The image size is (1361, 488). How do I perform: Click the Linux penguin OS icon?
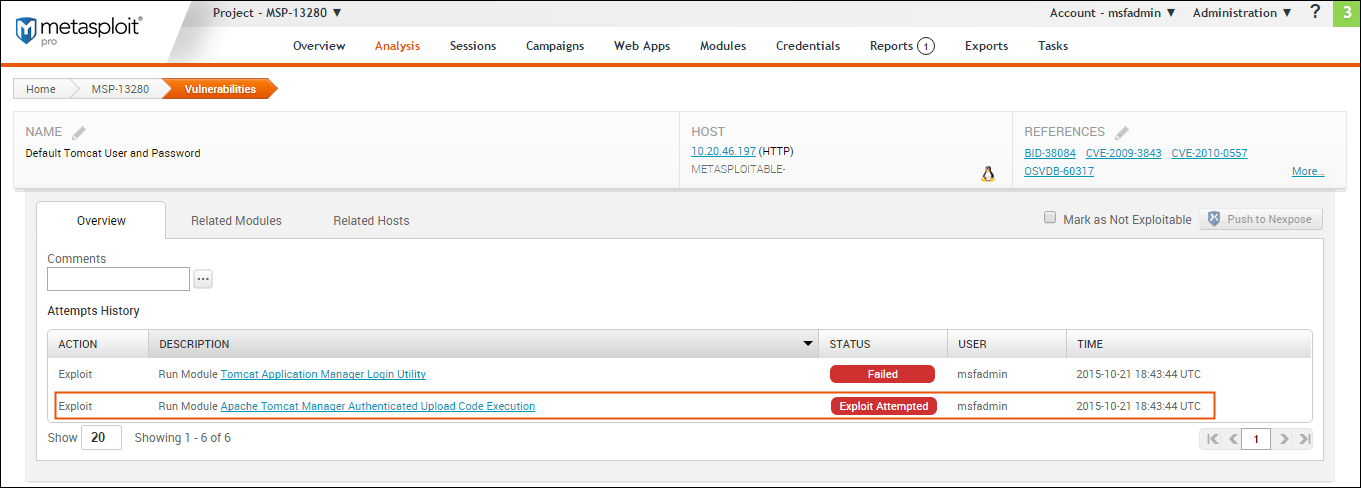click(x=988, y=174)
